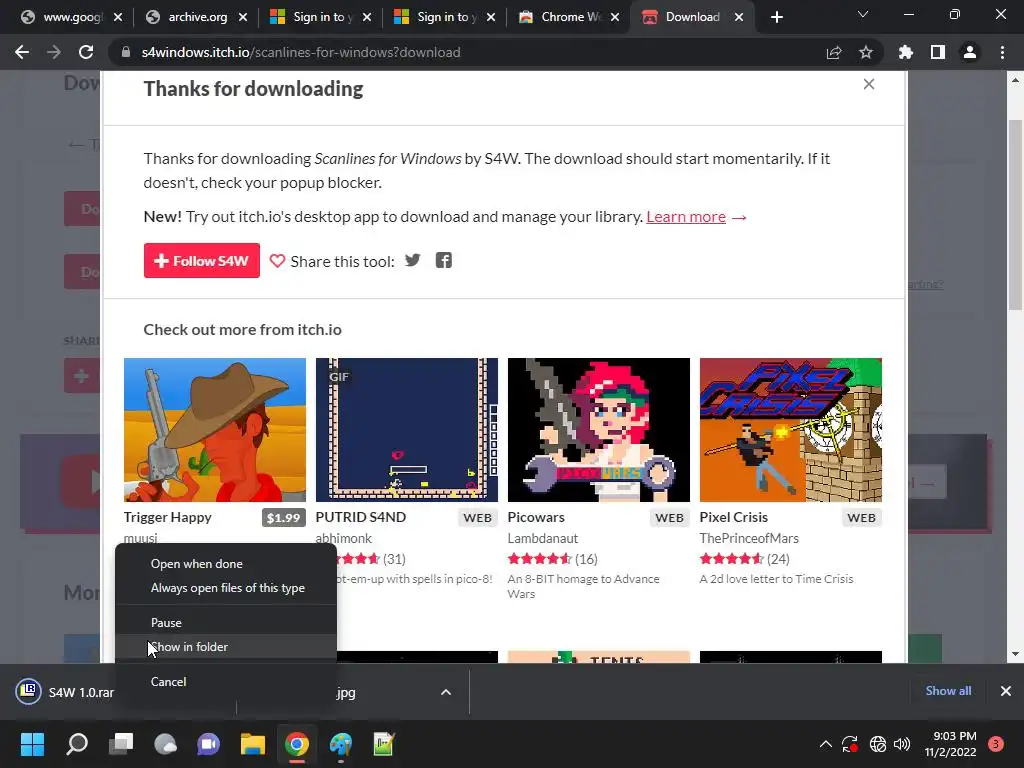
Task: Bookmark this page with the star
Action: click(x=866, y=52)
